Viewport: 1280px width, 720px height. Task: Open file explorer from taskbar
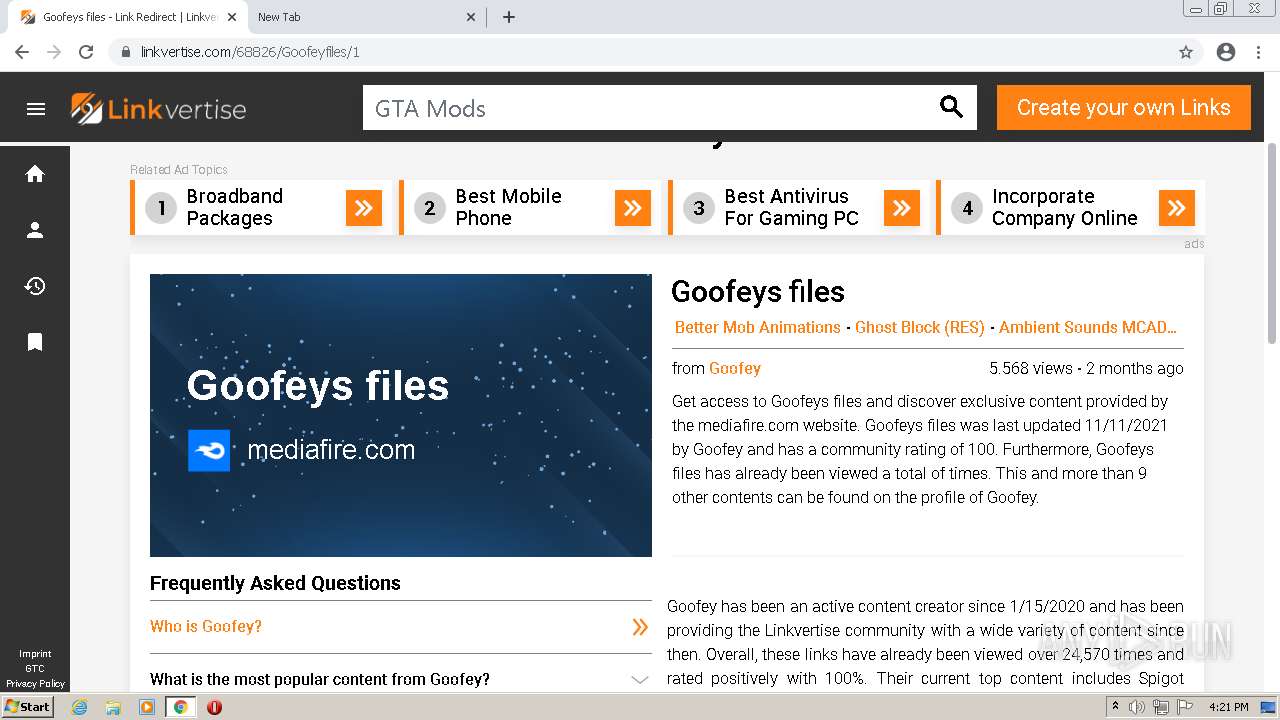(113, 707)
